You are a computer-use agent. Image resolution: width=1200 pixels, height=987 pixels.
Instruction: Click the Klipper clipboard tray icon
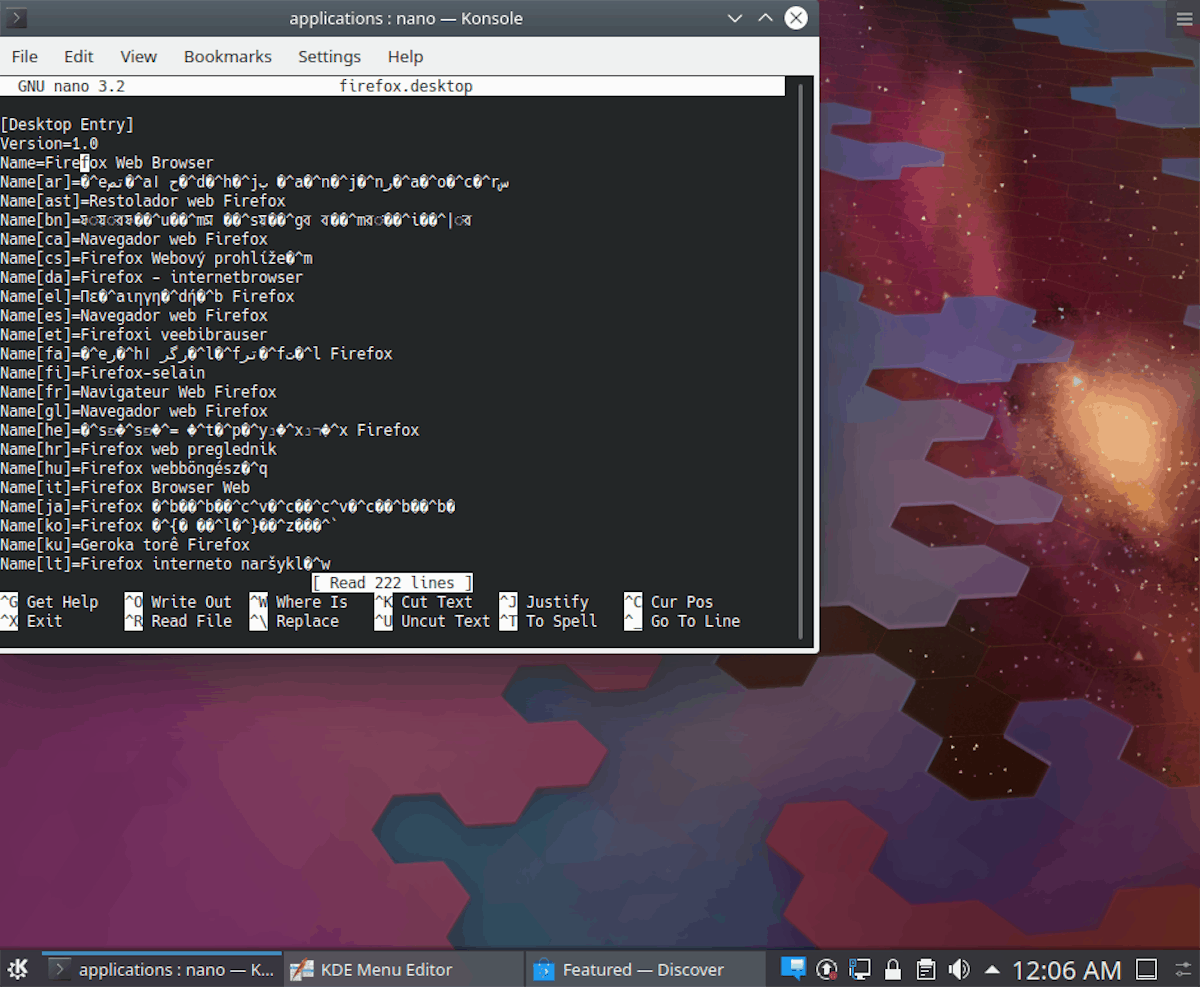point(925,968)
